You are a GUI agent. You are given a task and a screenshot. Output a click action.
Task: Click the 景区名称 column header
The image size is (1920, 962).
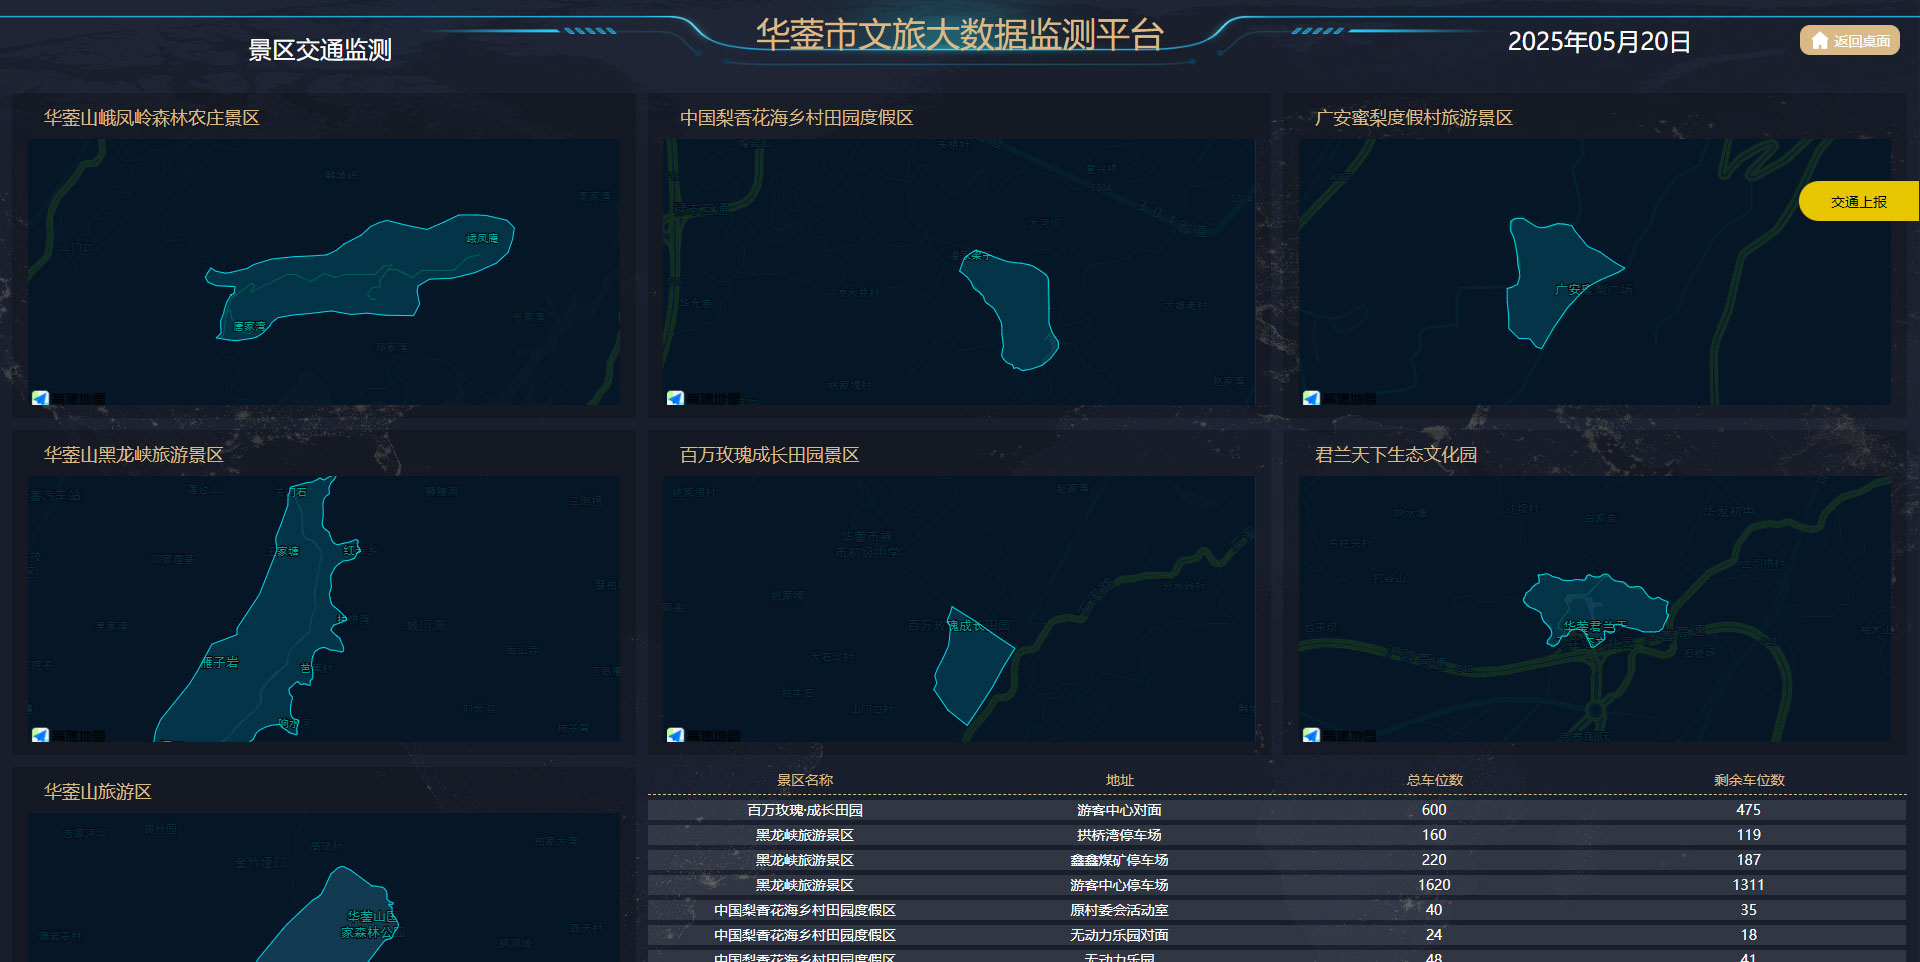coord(806,780)
